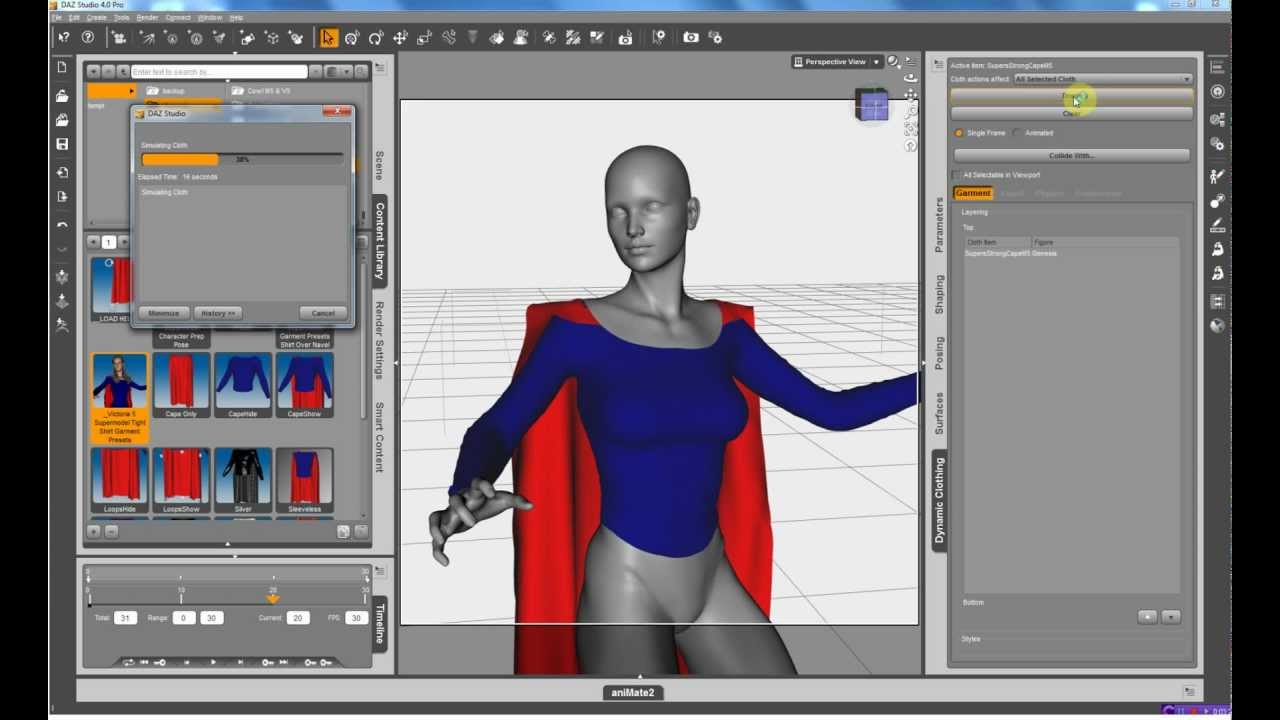The image size is (1280, 720).
Task: Click the Simulating Cloth progress bar
Action: [x=242, y=160]
